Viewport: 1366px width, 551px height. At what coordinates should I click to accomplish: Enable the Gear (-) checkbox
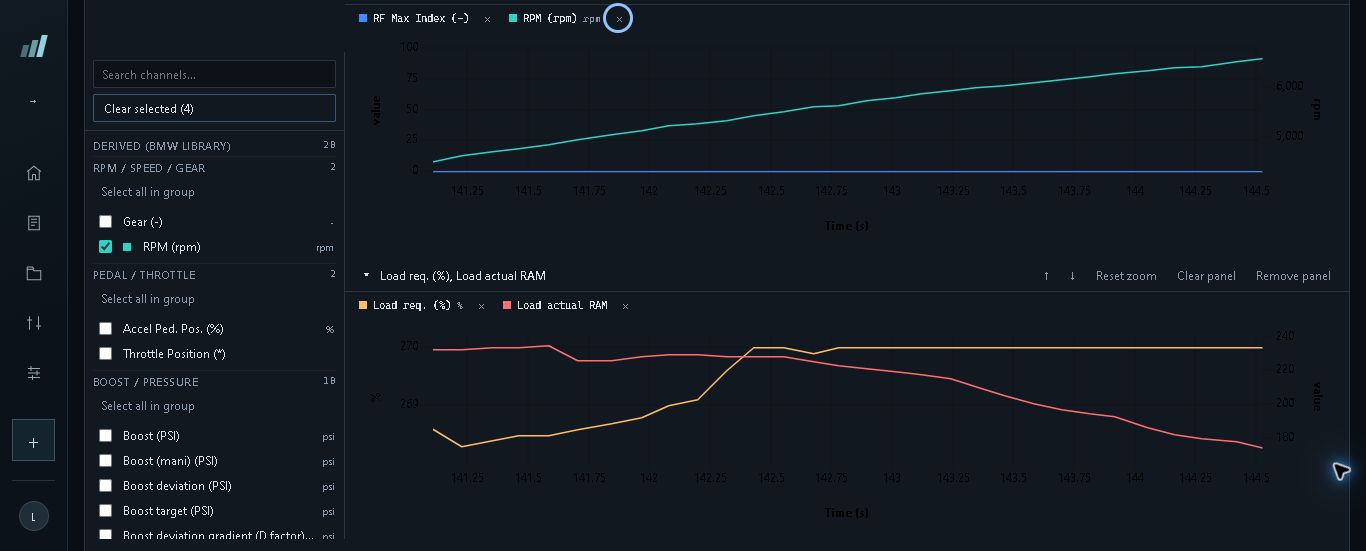[x=105, y=221]
